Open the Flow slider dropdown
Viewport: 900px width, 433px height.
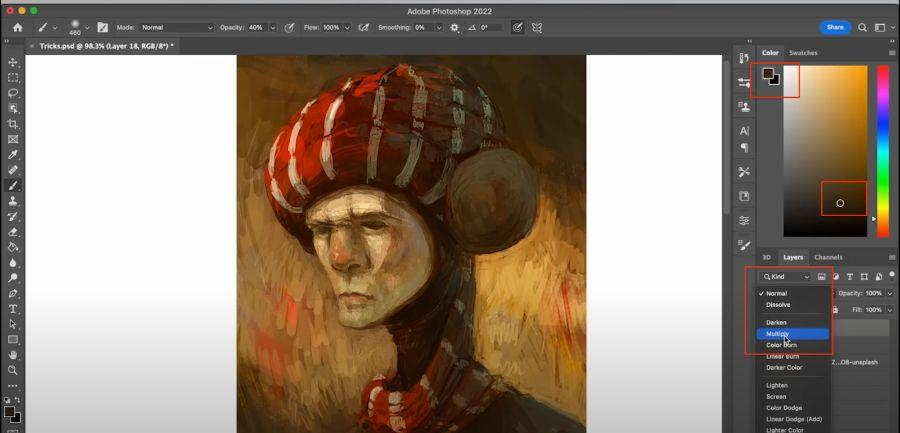[347, 28]
